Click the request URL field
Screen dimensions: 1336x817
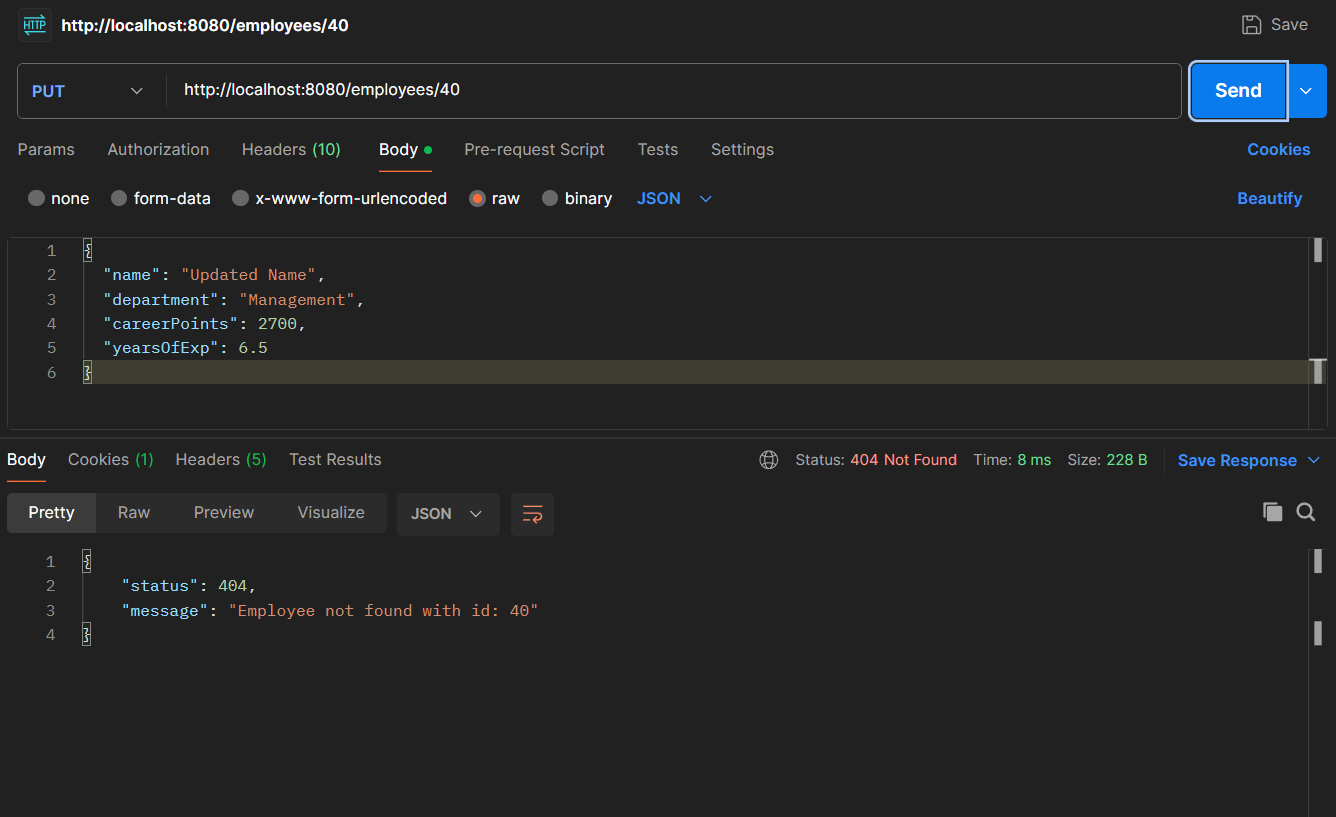[x=670, y=90]
